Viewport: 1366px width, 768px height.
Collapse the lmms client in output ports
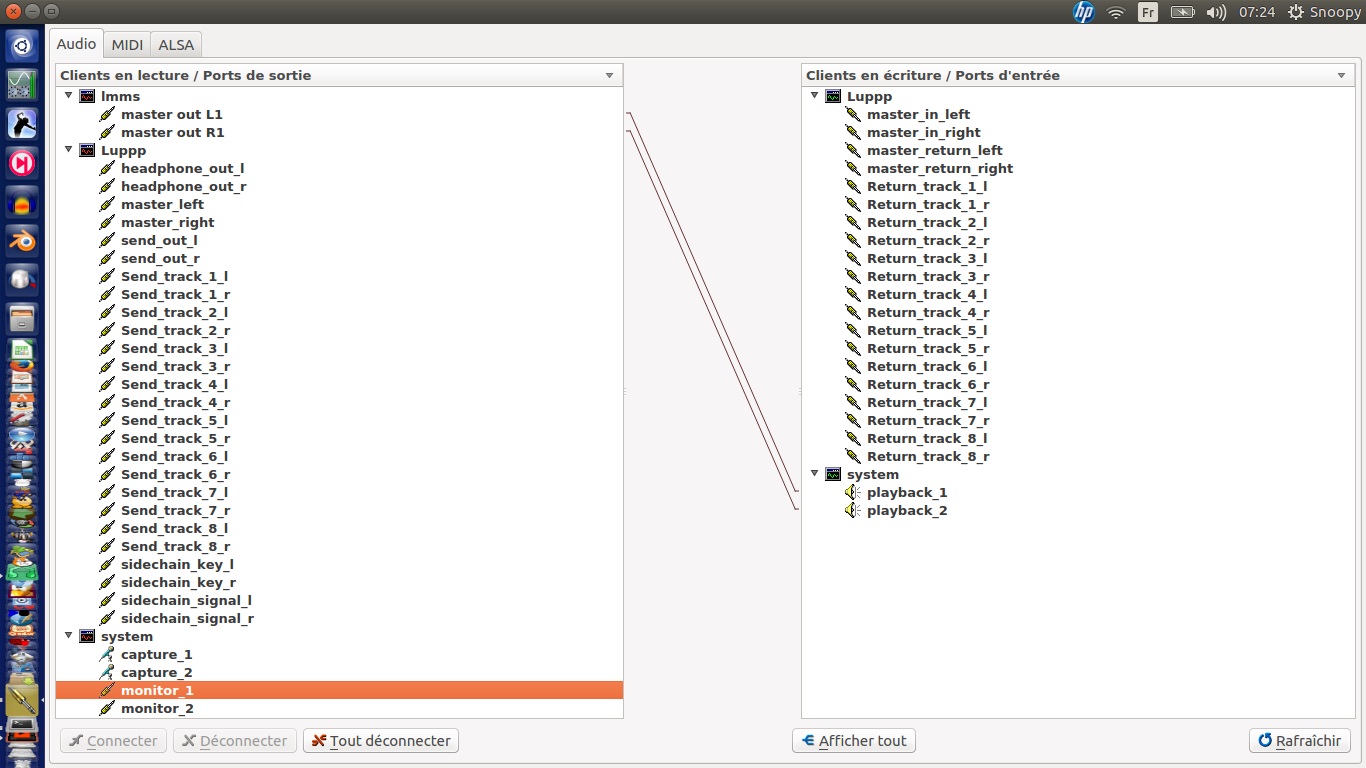click(69, 96)
